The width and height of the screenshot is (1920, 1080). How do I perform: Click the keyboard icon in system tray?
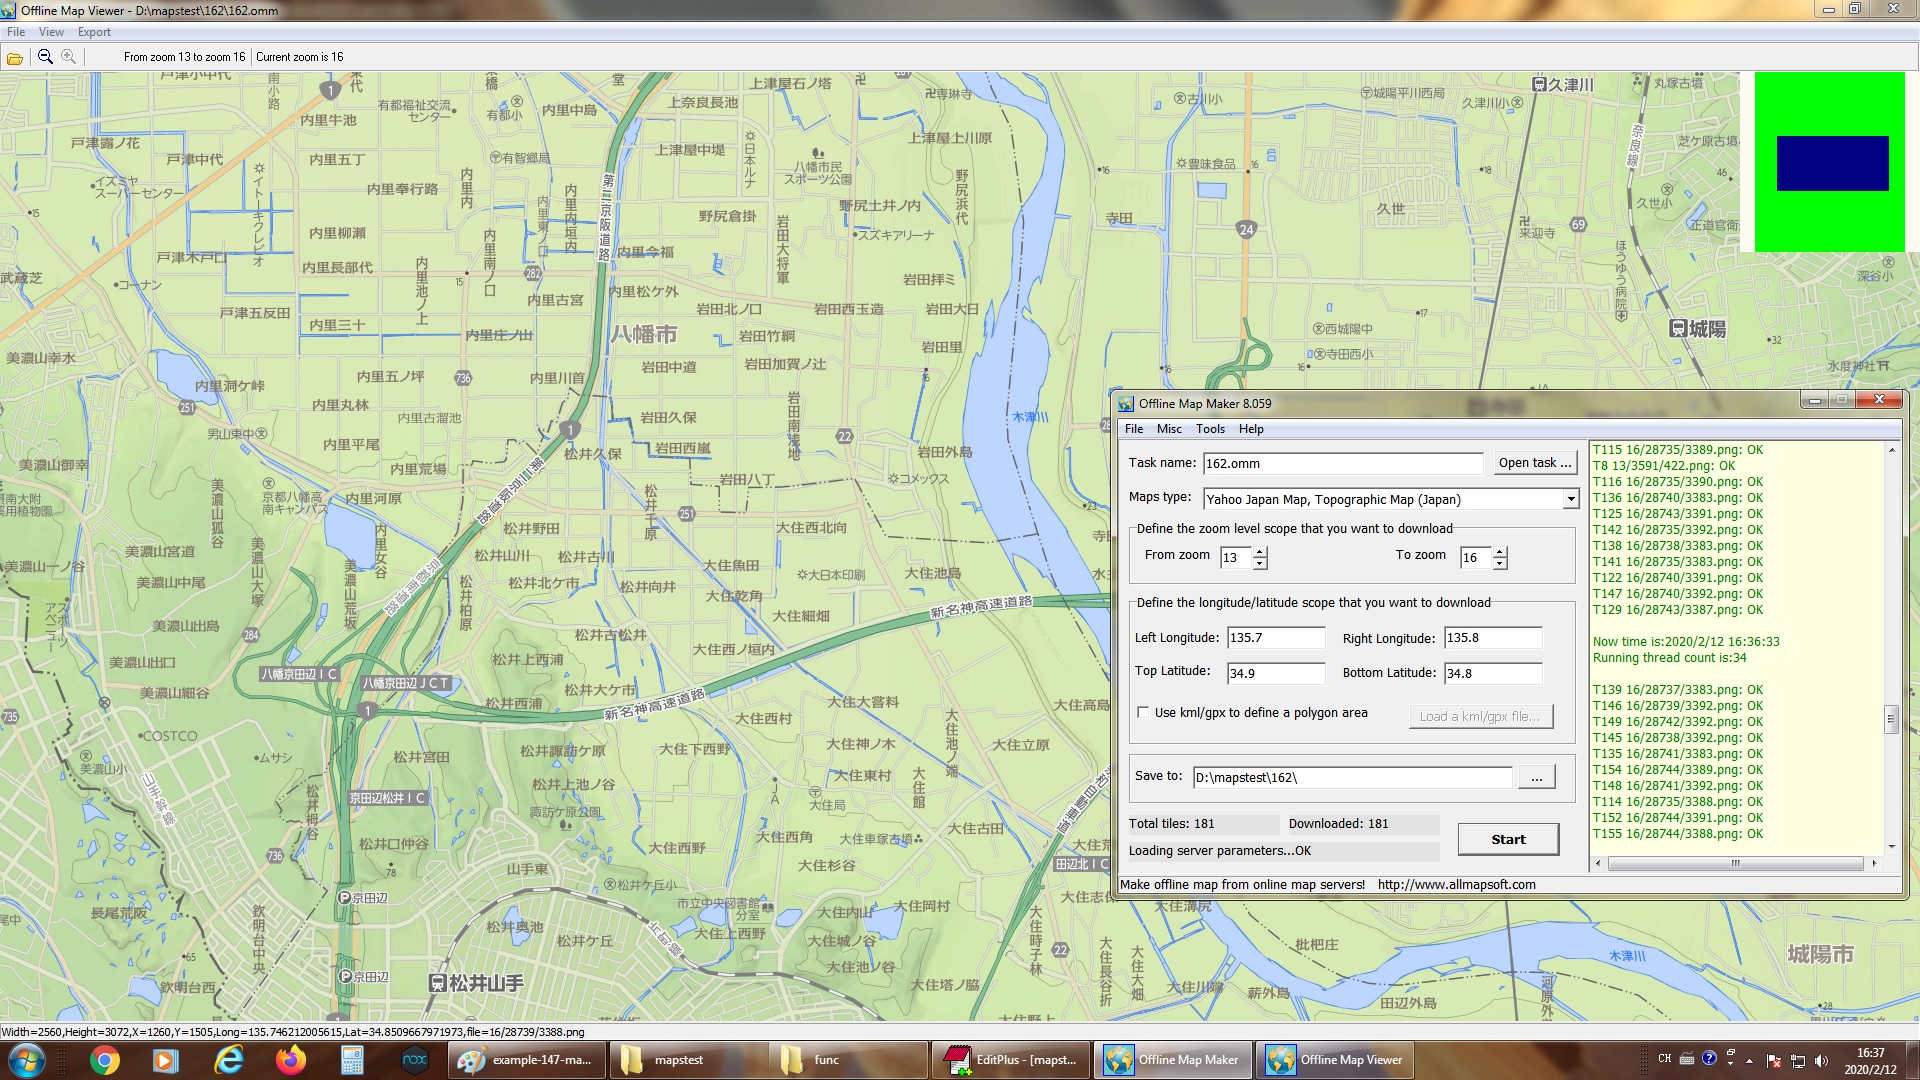click(1687, 1058)
